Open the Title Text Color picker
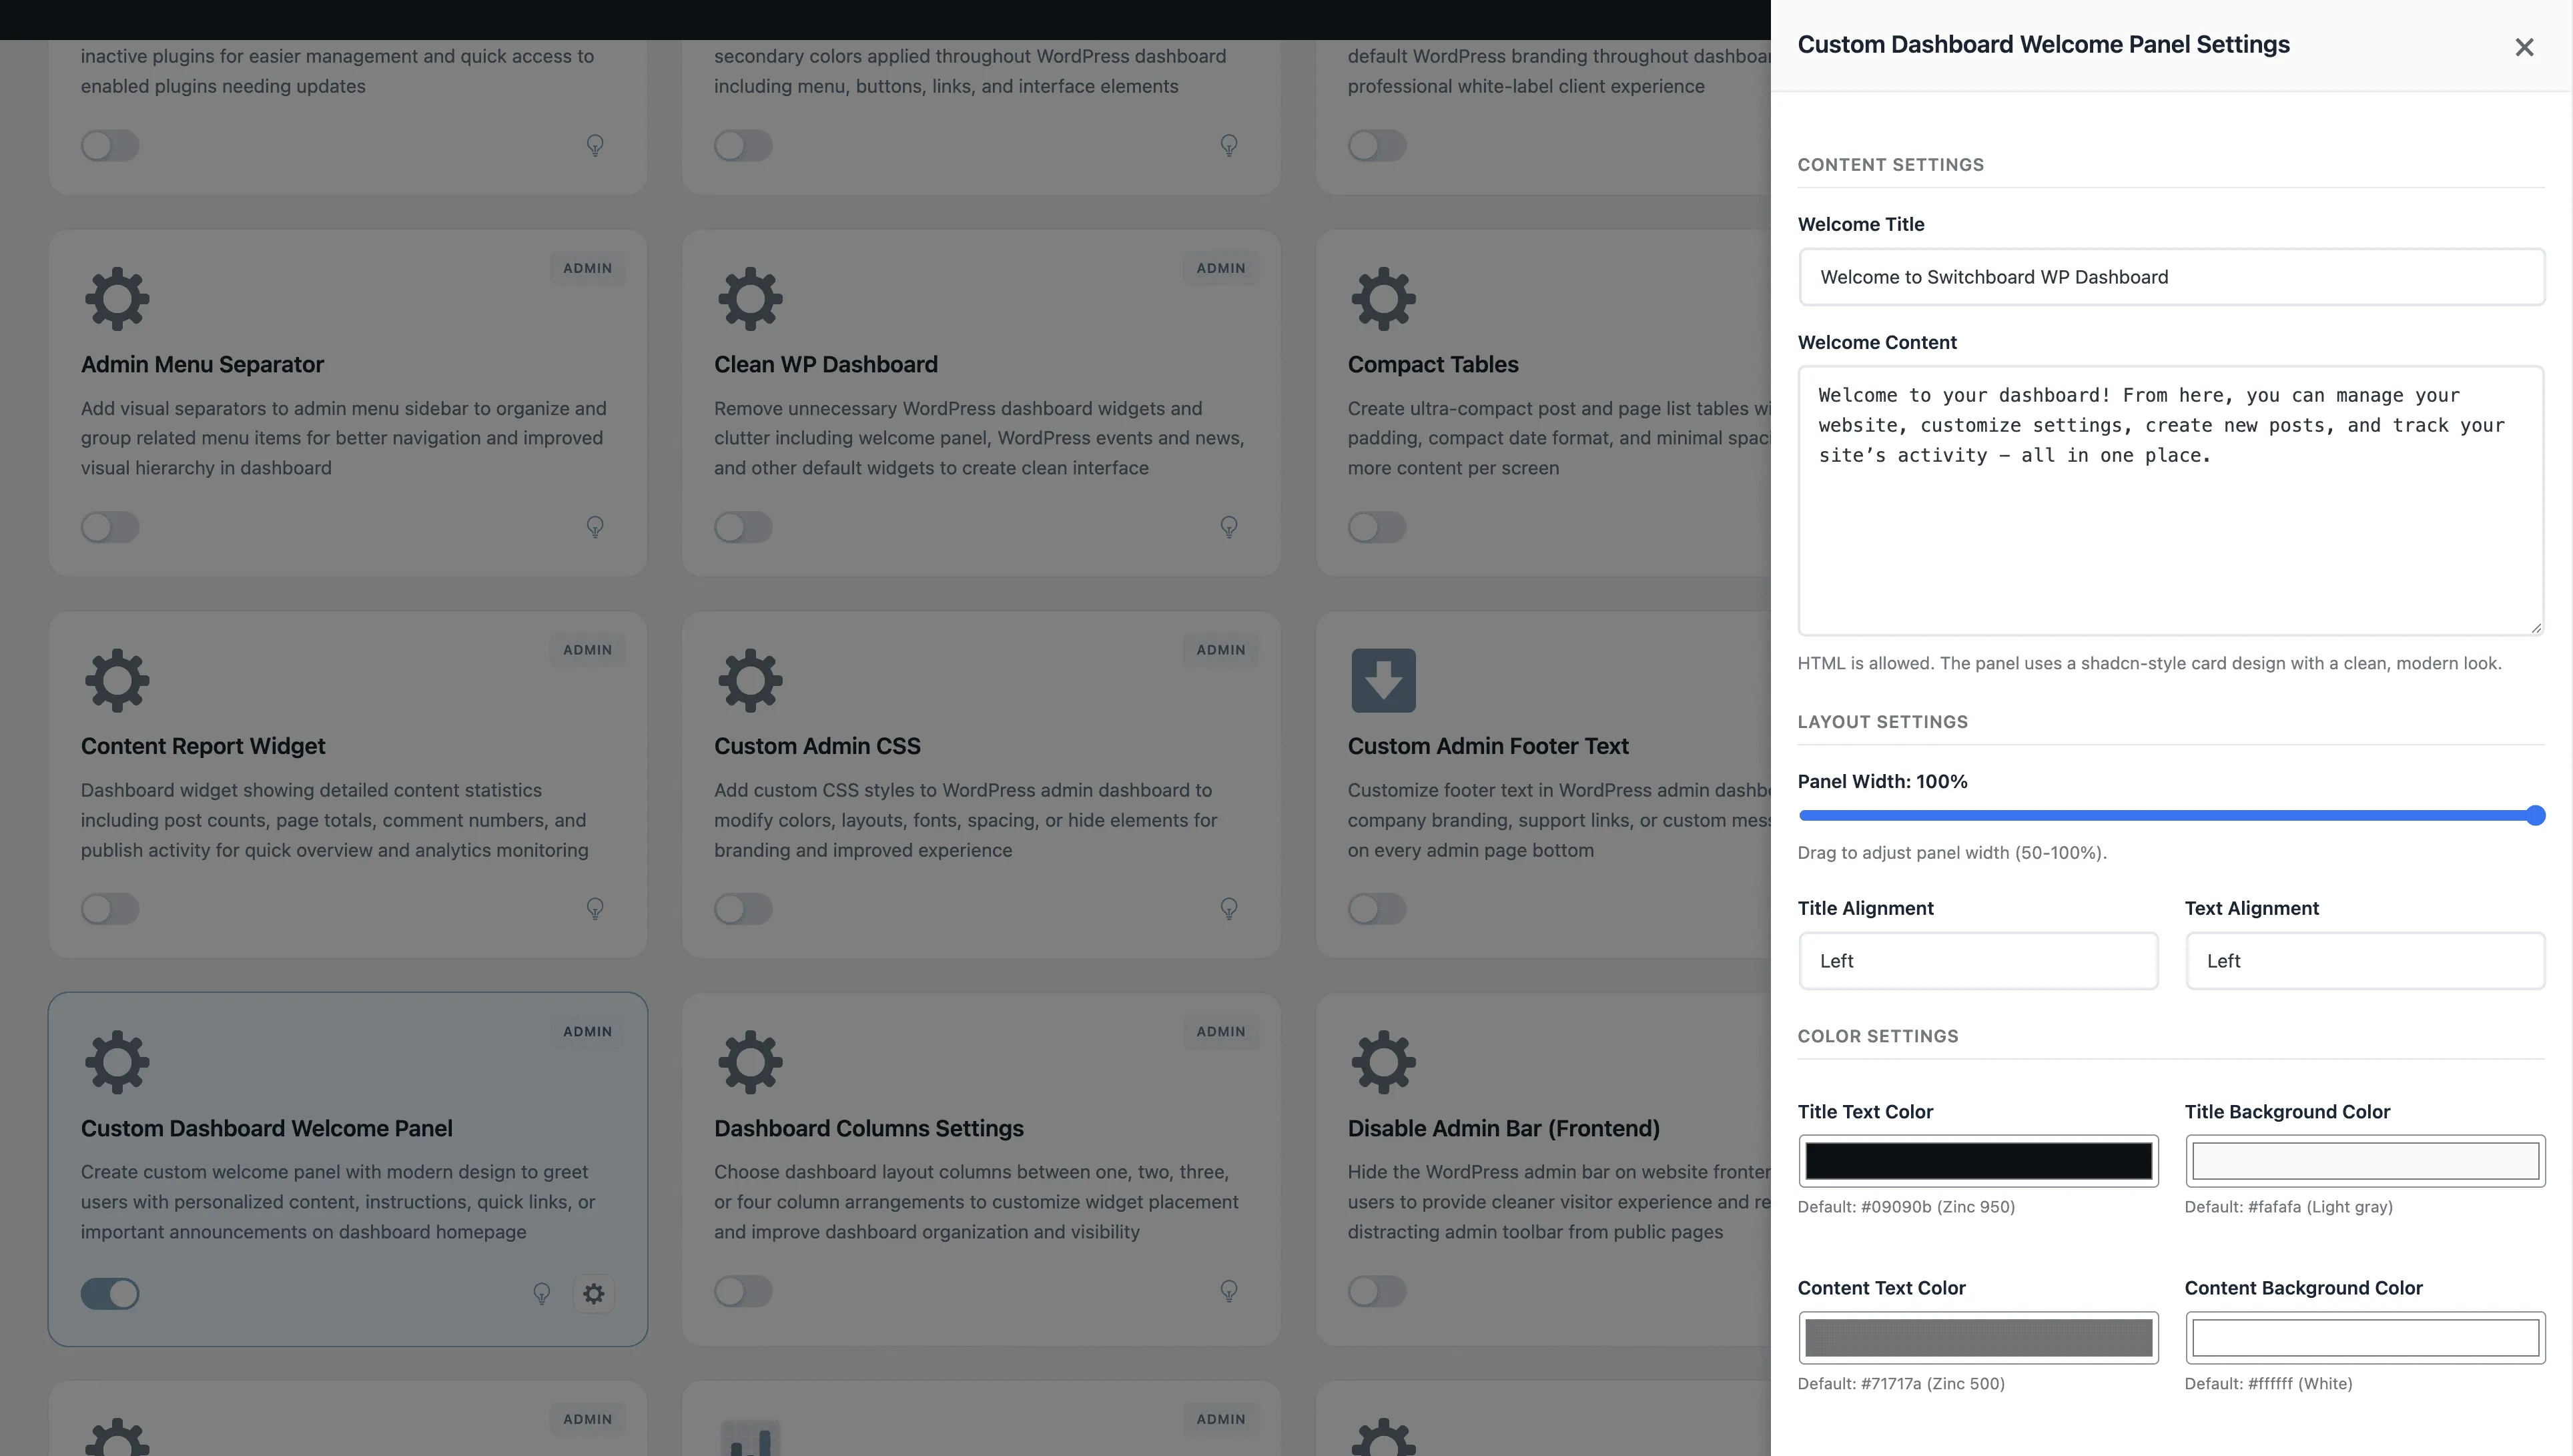Image resolution: width=2573 pixels, height=1456 pixels. click(1977, 1161)
